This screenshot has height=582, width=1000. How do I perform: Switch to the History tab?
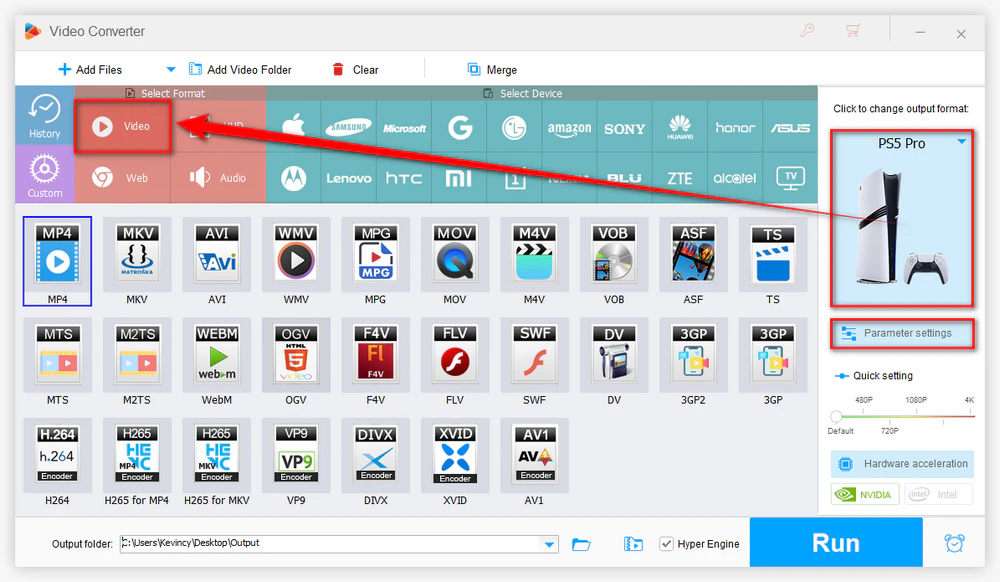click(45, 115)
